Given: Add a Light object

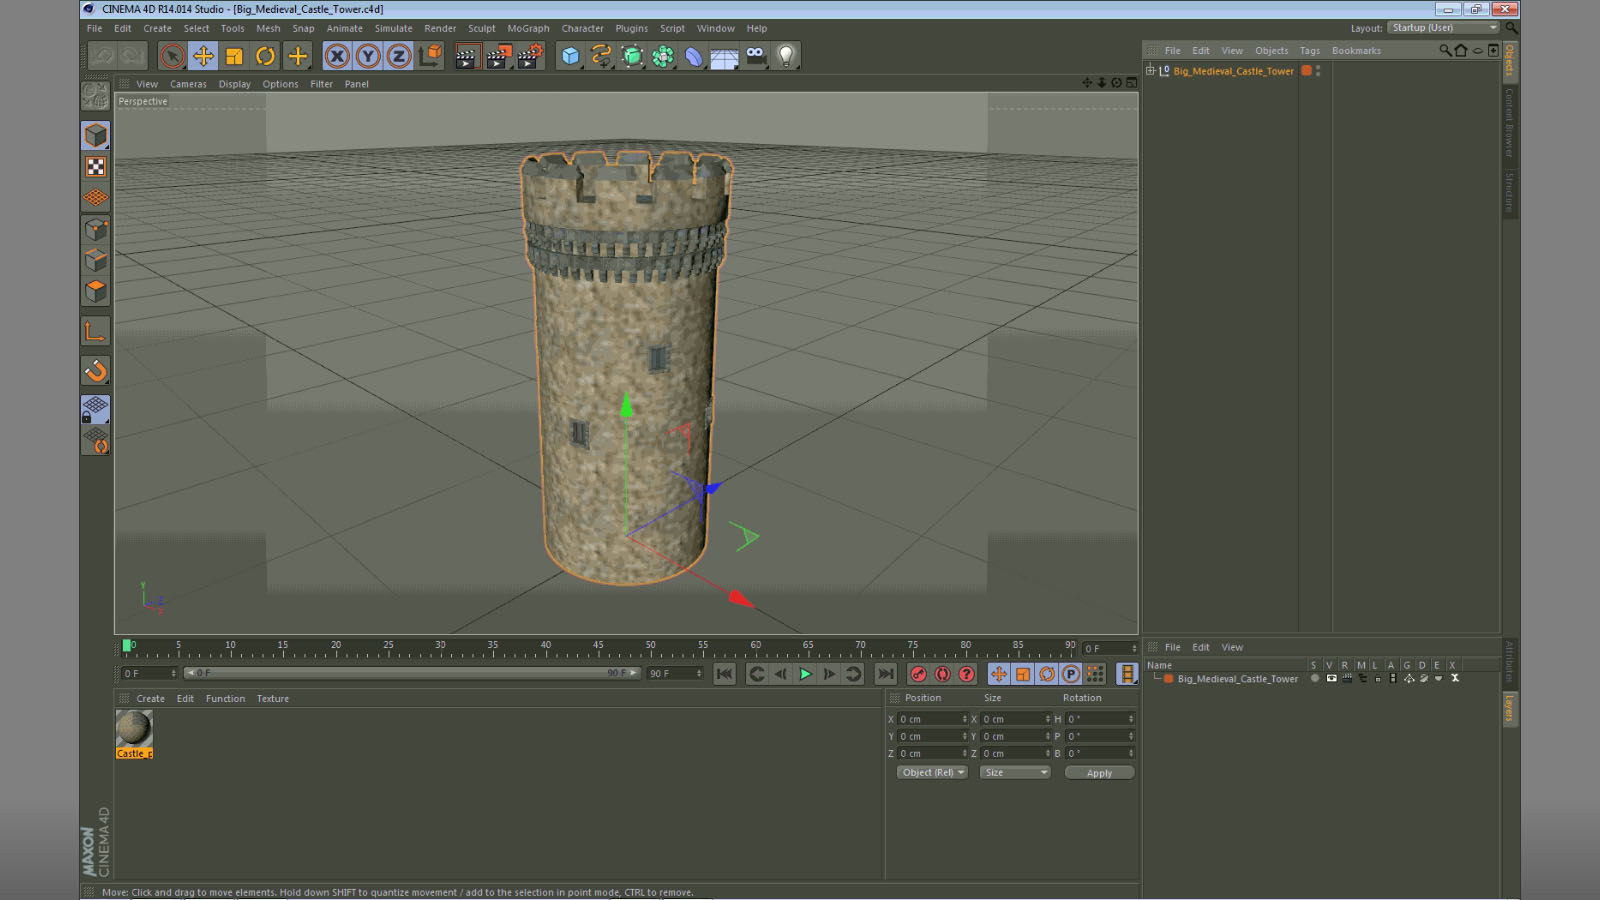Looking at the screenshot, I should pos(786,56).
